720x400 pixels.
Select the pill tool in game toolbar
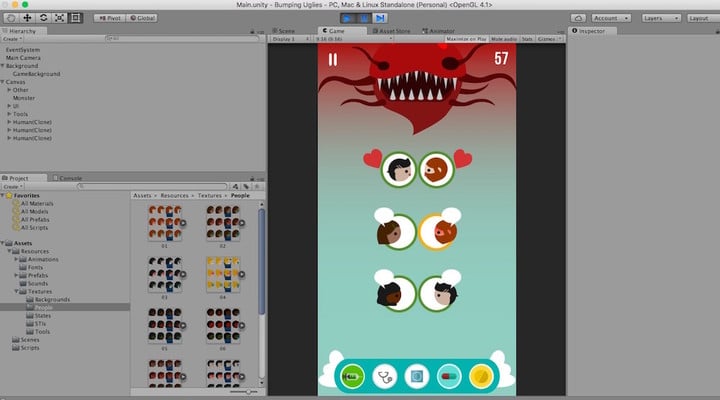449,377
